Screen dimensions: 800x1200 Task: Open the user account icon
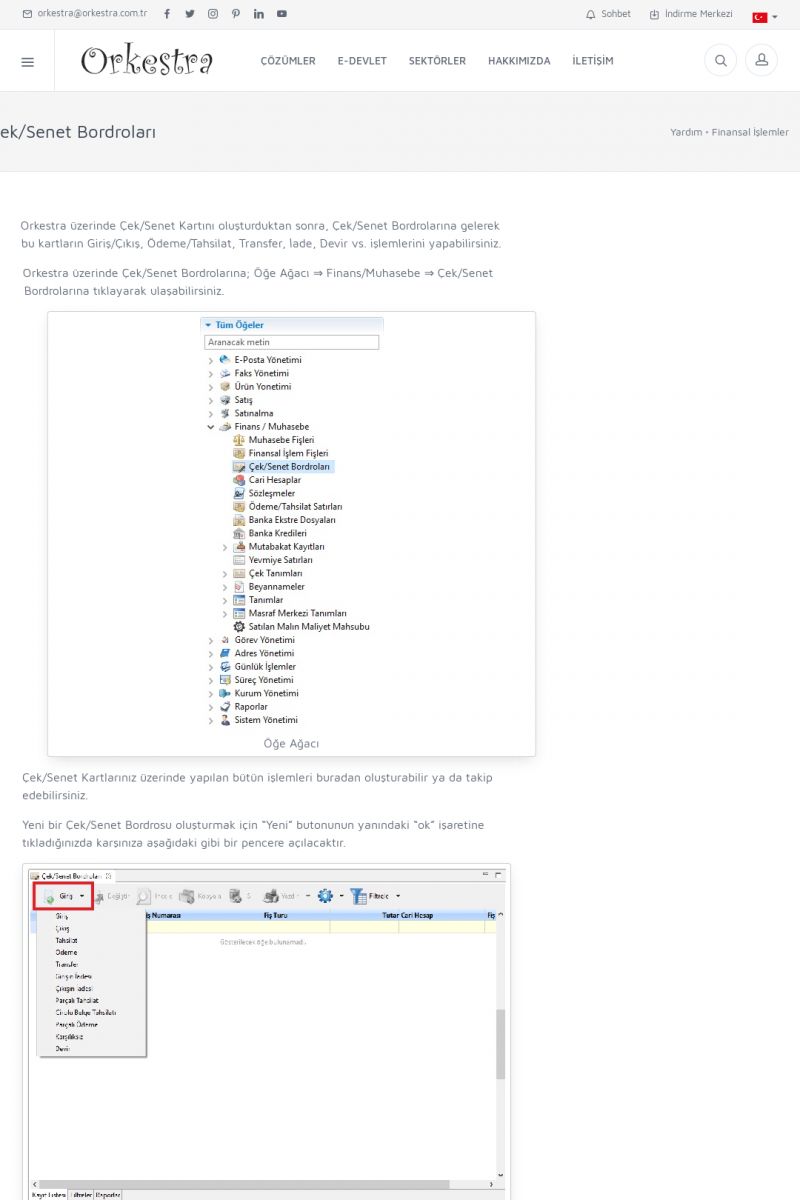coord(761,61)
